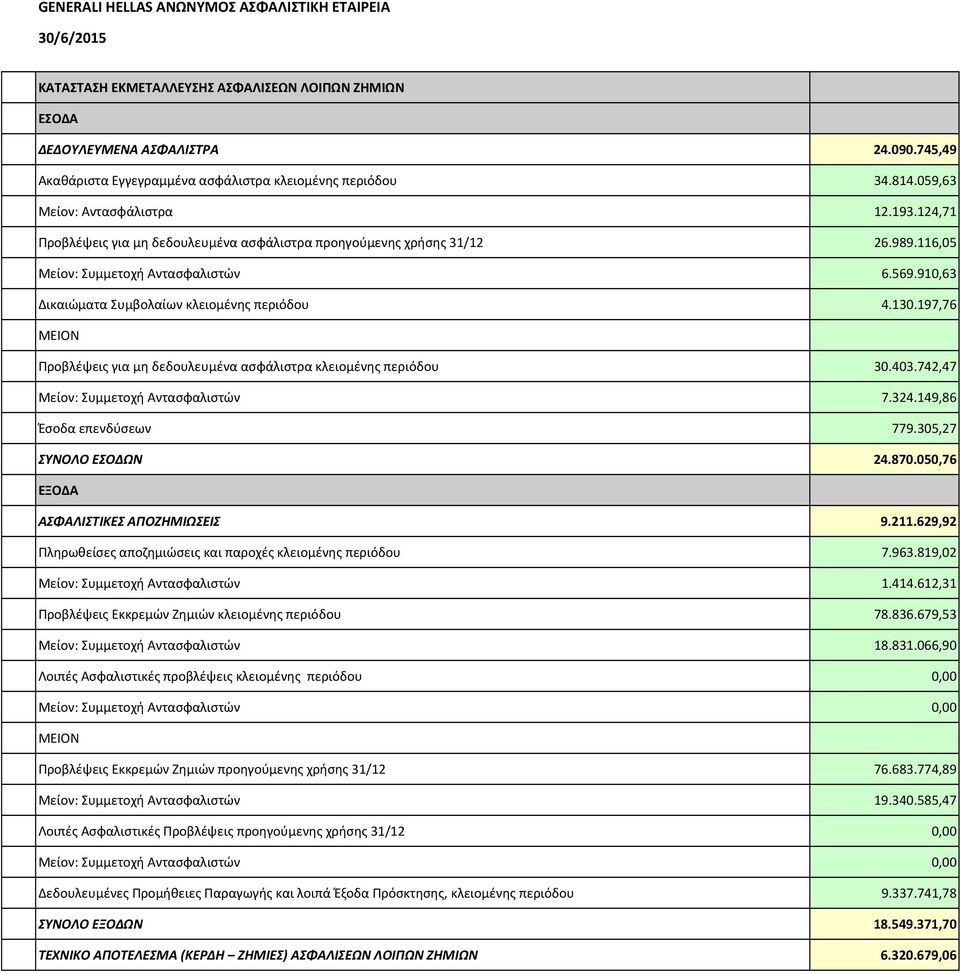Click 'Λοιπές Ασφαλιστικές Προβλέψεις προηγούμενης χρήσης 31/12' label
This screenshot has width=960, height=974.
coord(221,832)
